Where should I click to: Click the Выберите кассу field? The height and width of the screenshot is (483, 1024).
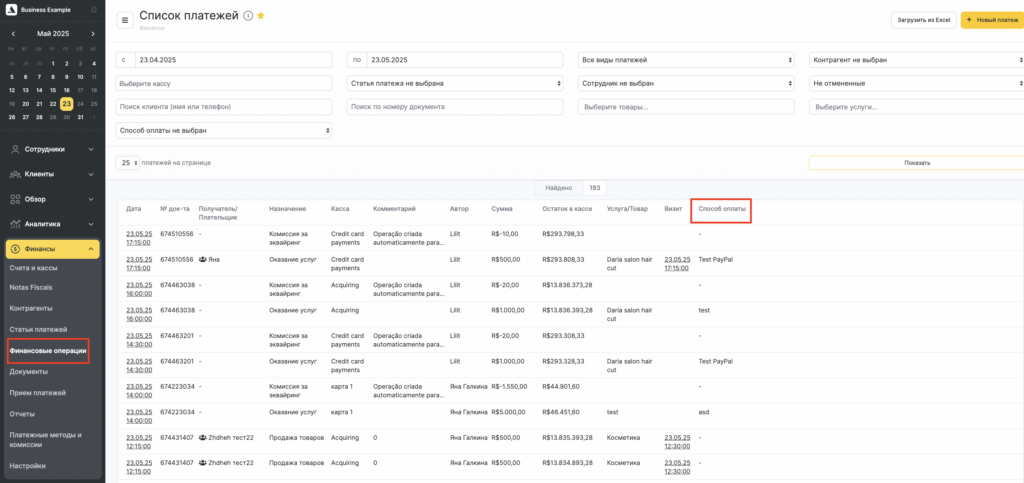point(223,84)
